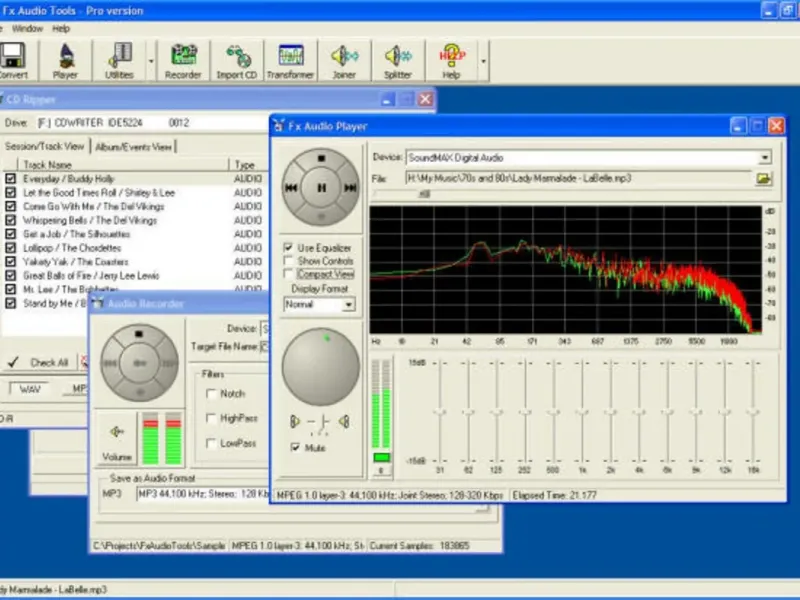Viewport: 800px width, 600px height.
Task: Enable the HighPass filter checkbox
Action: click(211, 418)
